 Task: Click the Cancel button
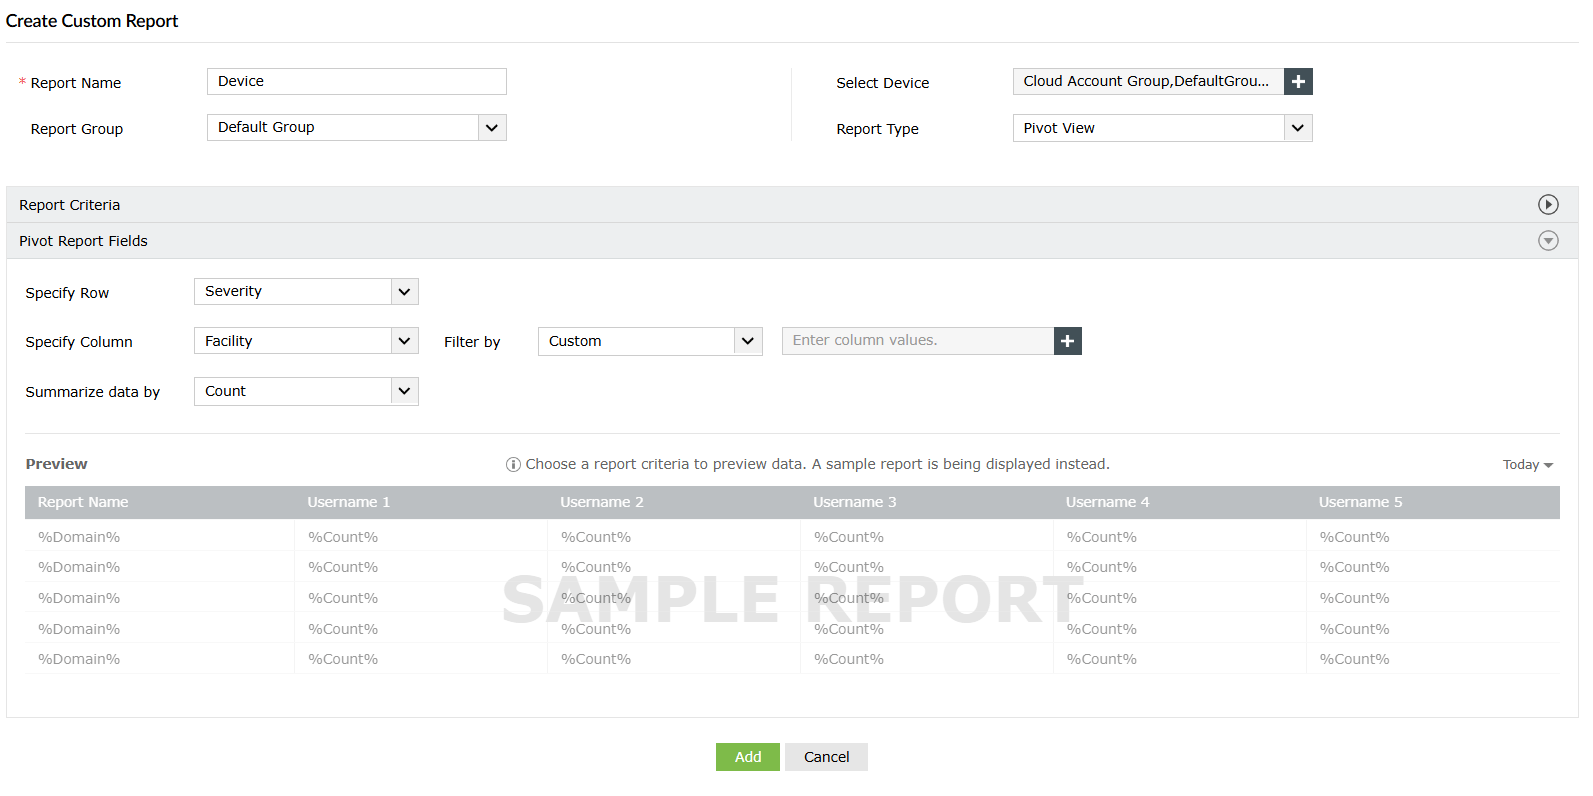[826, 757]
